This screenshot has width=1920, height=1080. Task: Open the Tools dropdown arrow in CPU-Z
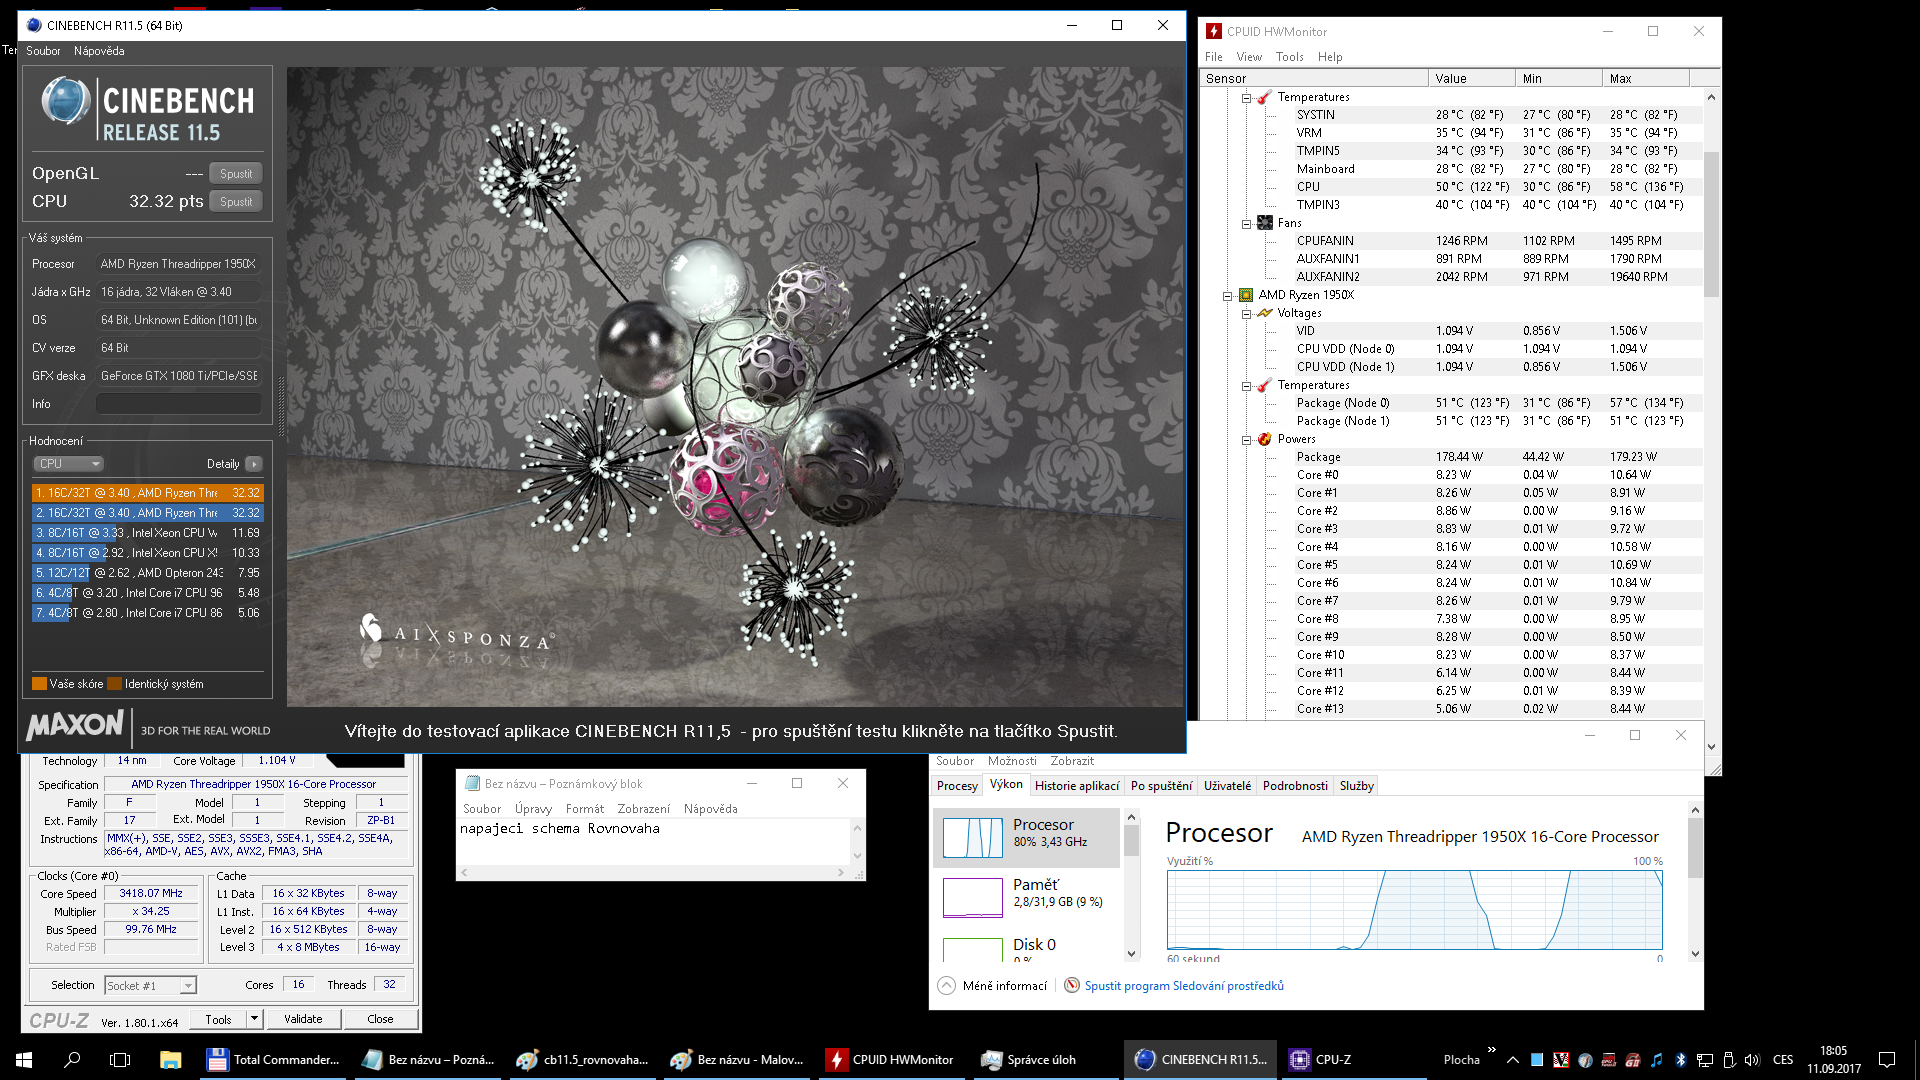tap(254, 1019)
